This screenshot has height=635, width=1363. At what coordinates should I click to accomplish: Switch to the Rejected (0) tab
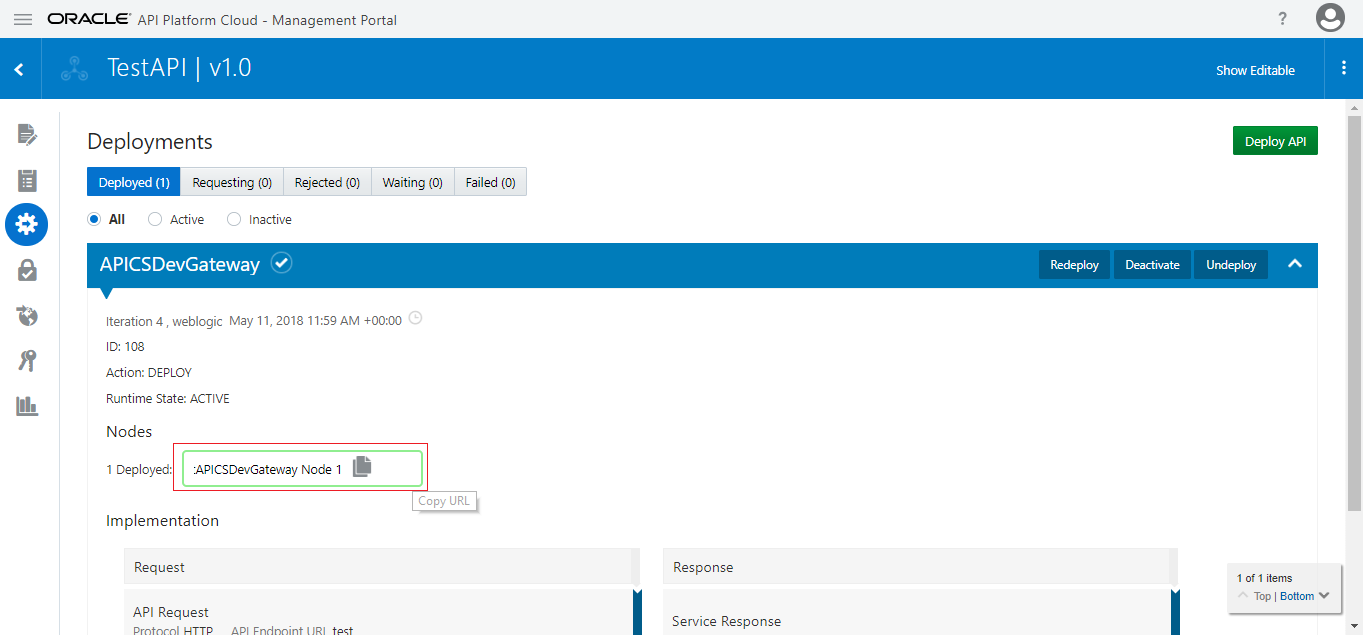327,182
